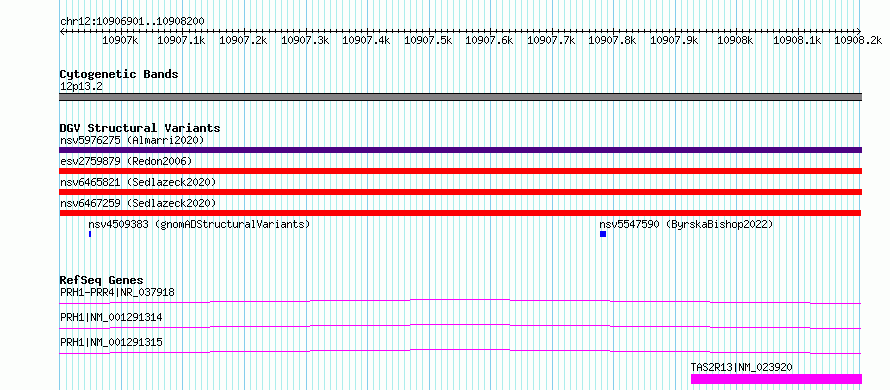The image size is (890, 390).
Task: Open variant label nsv5976275 (Almarri2020)
Action: click(132, 140)
